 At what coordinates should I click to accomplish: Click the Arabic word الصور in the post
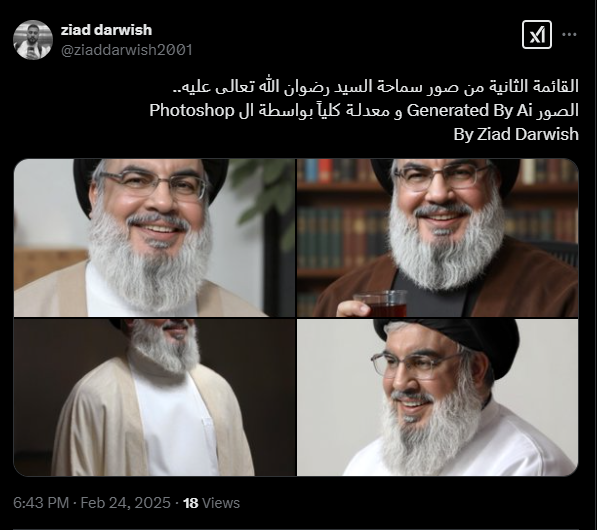pos(557,110)
